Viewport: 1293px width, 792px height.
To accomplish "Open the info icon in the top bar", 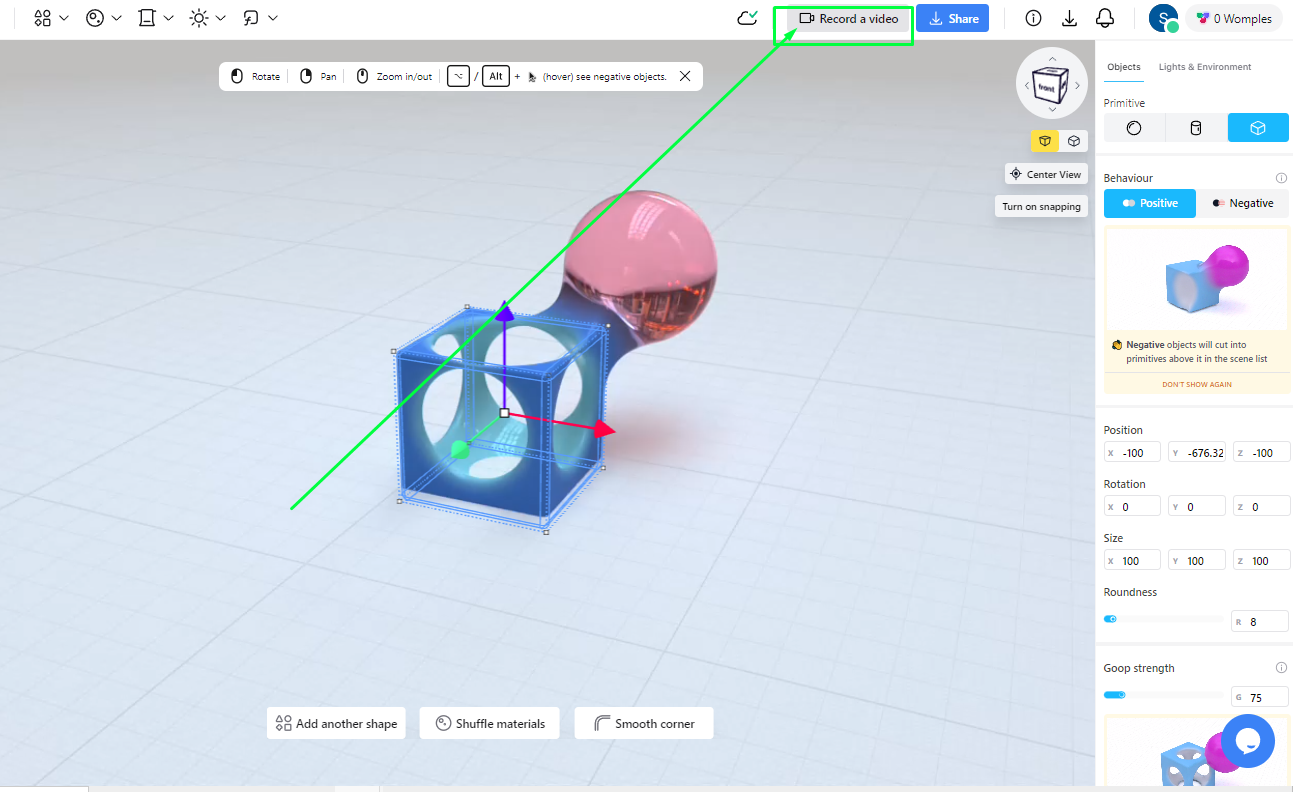I will 1034,18.
